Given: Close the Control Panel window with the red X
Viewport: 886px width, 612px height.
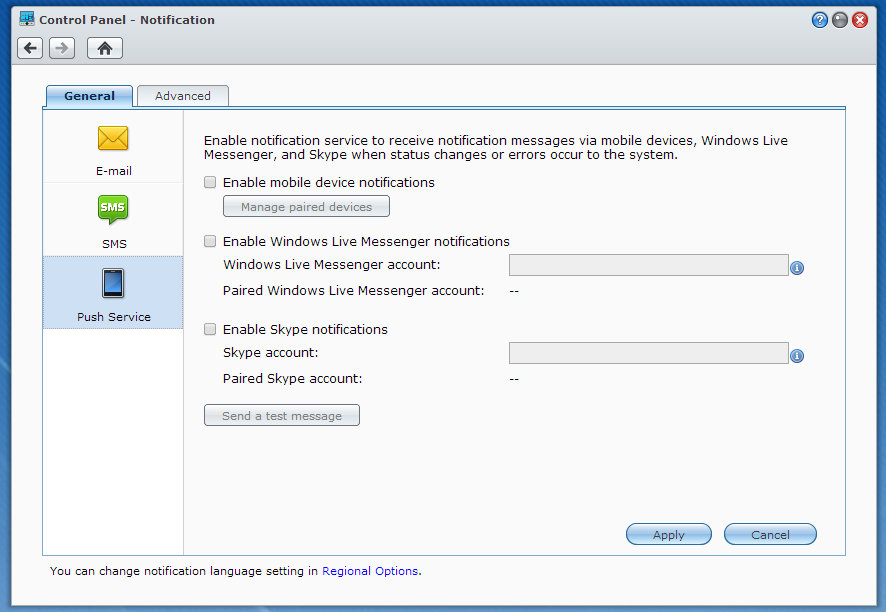Looking at the screenshot, I should 860,20.
